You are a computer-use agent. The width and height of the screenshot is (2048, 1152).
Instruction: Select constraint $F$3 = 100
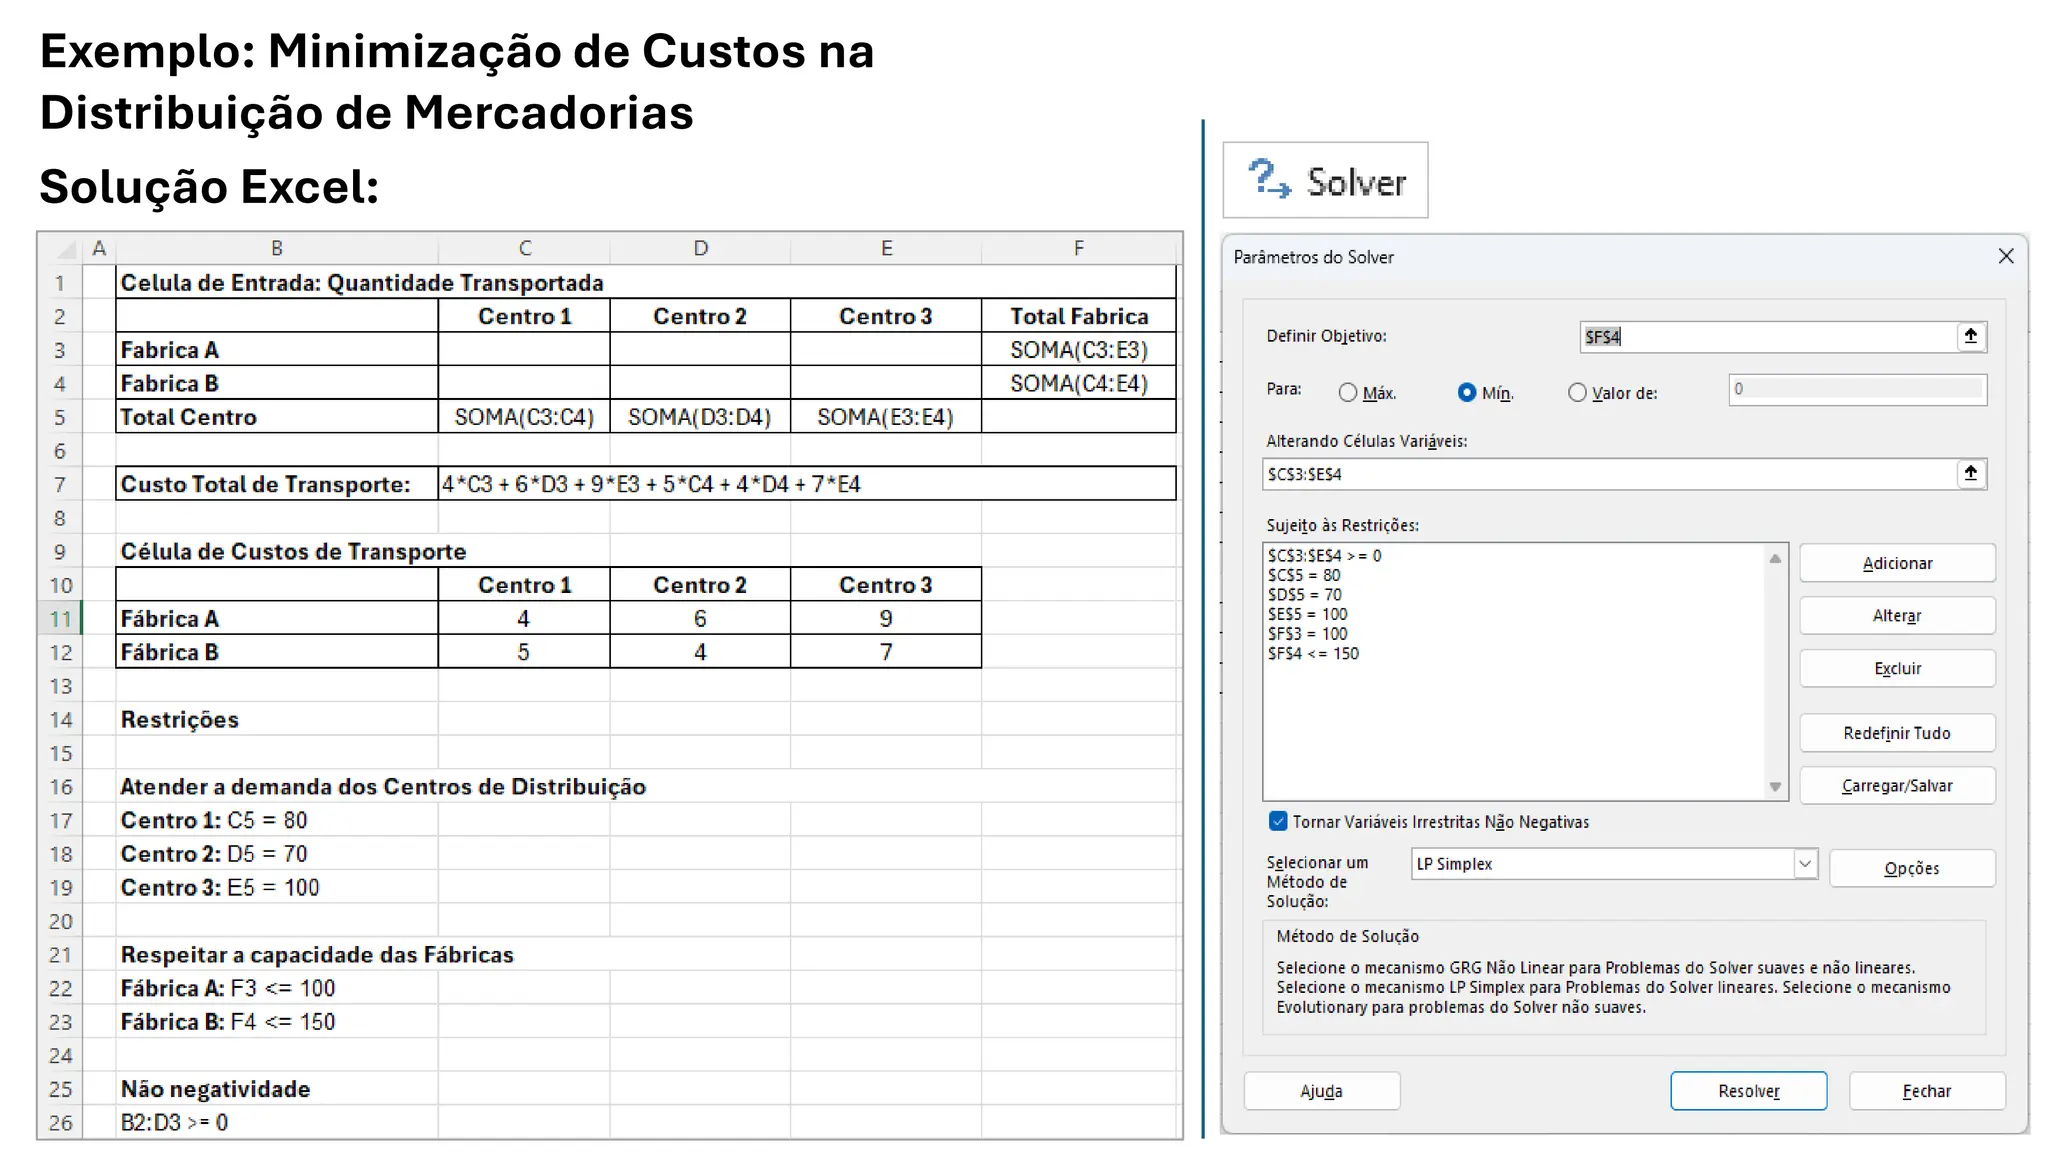pos(1307,634)
